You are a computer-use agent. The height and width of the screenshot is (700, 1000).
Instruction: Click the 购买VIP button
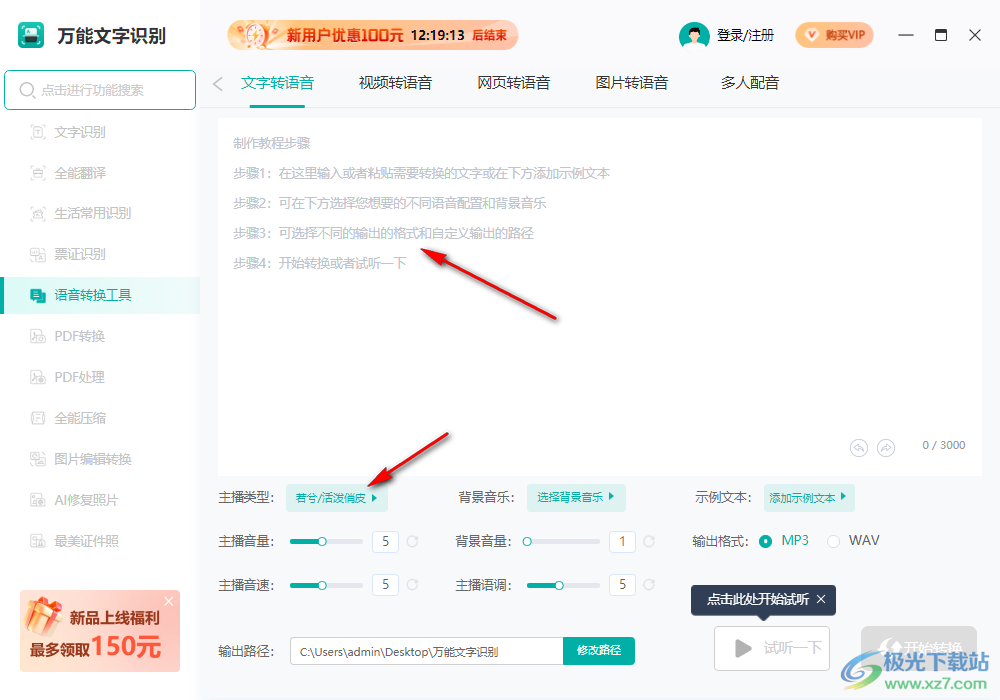tap(834, 35)
